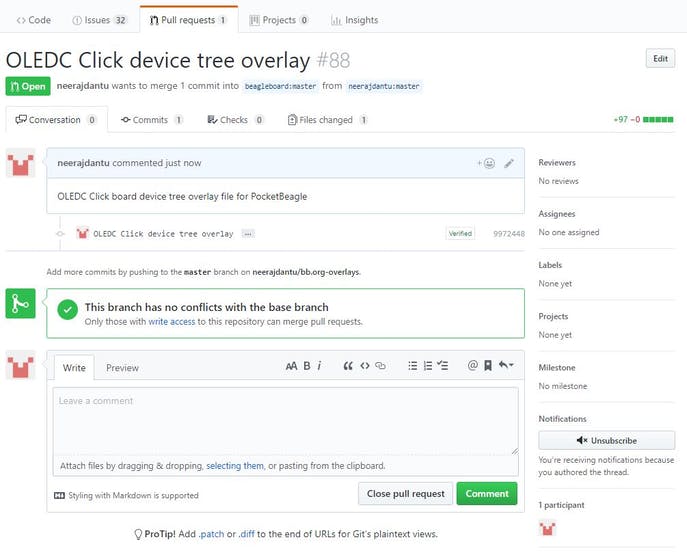Open the Issues tab
The image size is (687, 555).
[99, 20]
